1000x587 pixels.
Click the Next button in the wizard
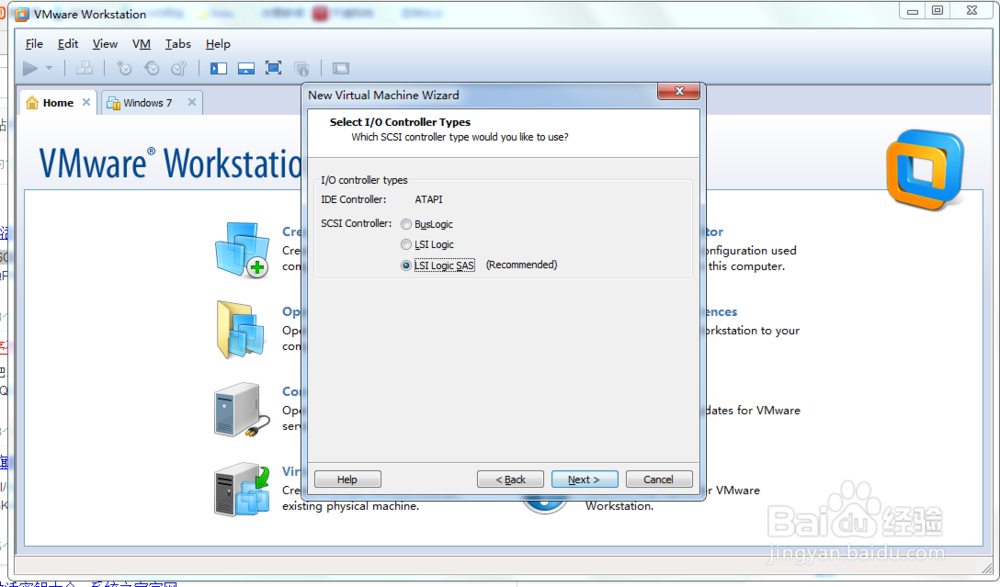click(584, 479)
